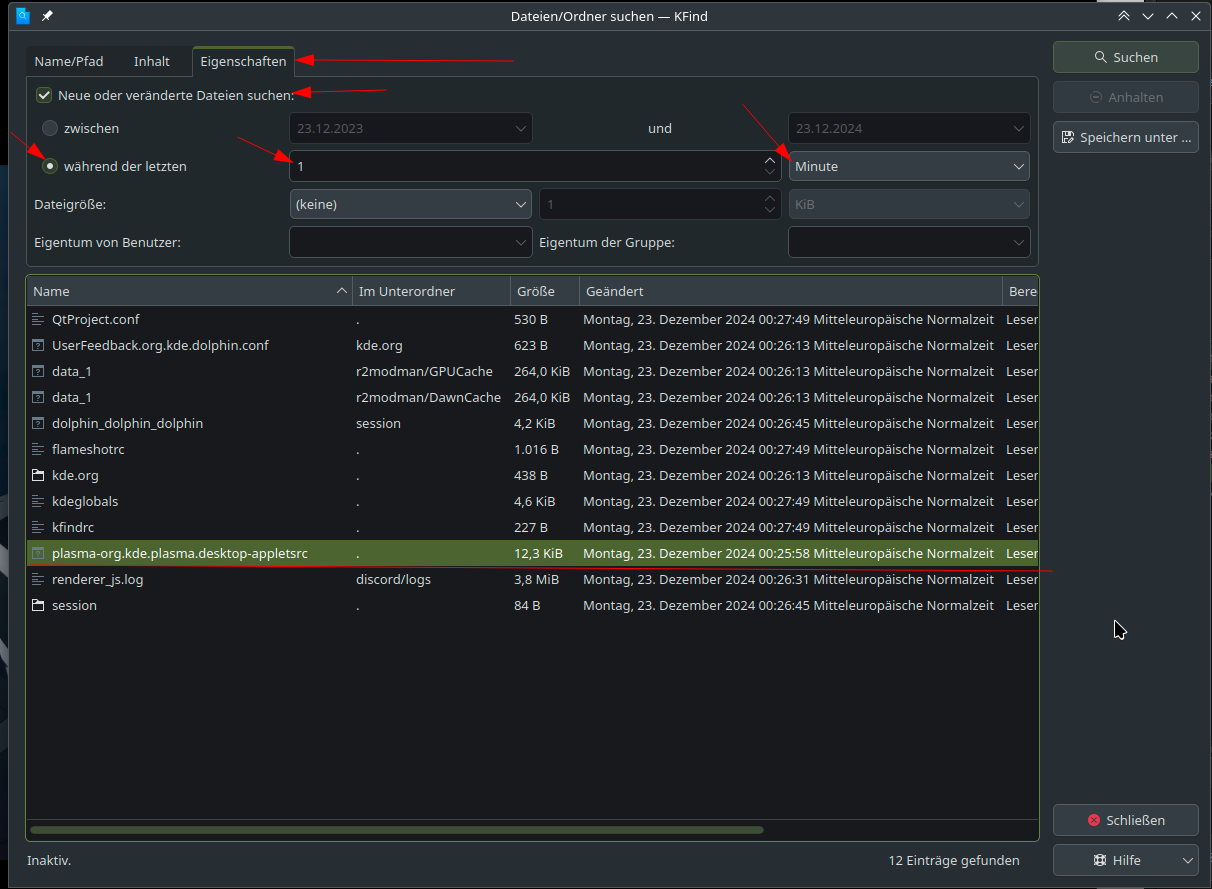Click folder icon of session
1212x889 pixels.
[x=38, y=605]
